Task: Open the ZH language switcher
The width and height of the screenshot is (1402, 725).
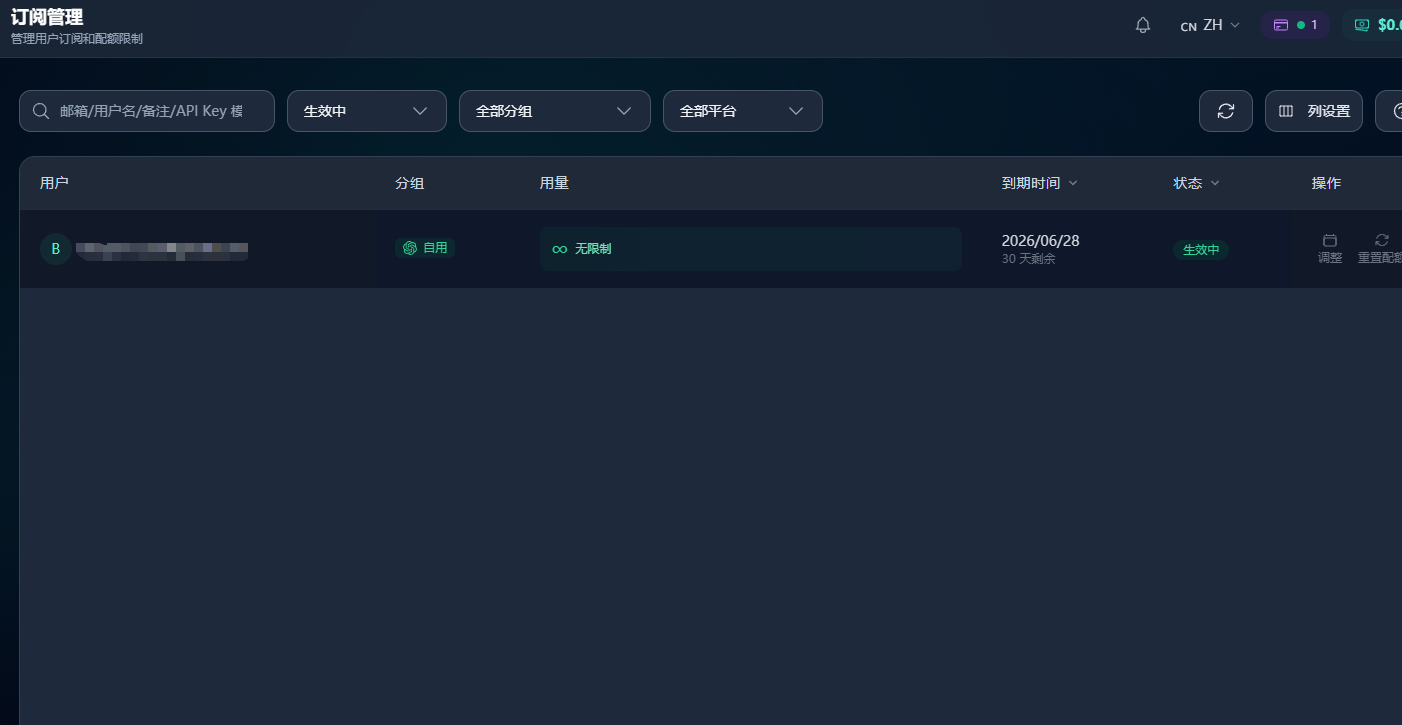Action: 1210,25
